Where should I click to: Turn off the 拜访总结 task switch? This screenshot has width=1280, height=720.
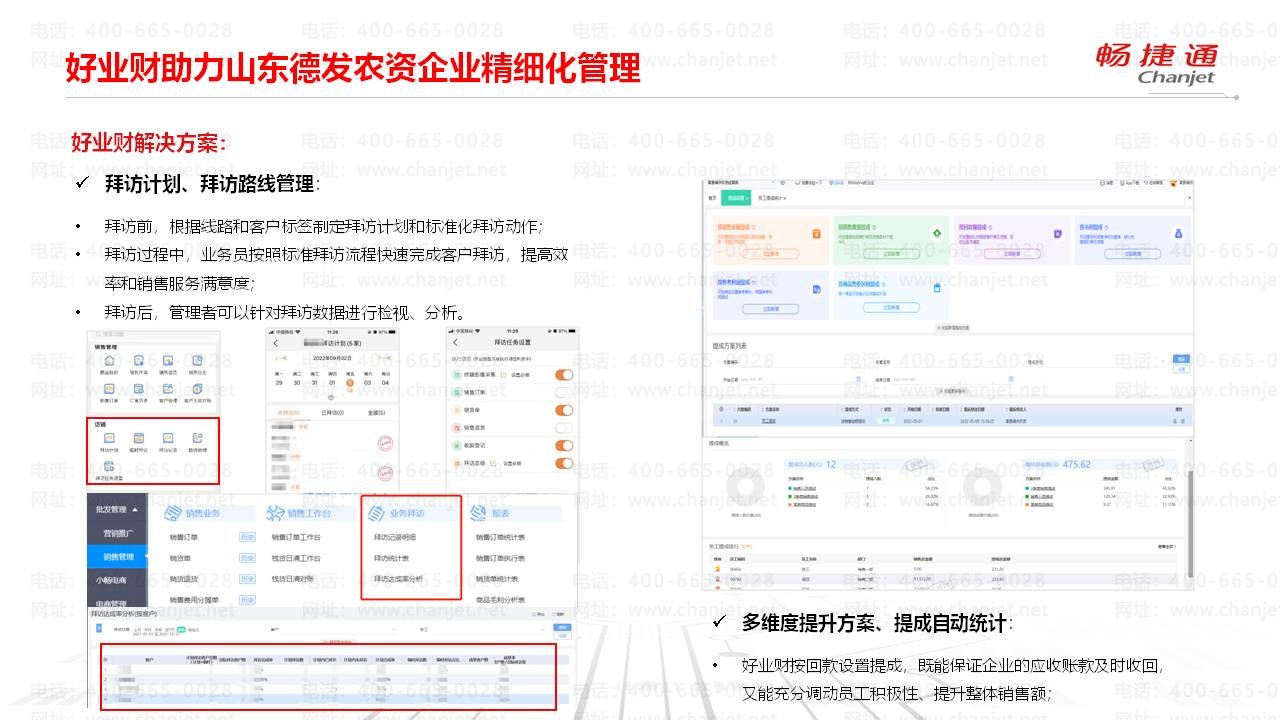(x=564, y=464)
